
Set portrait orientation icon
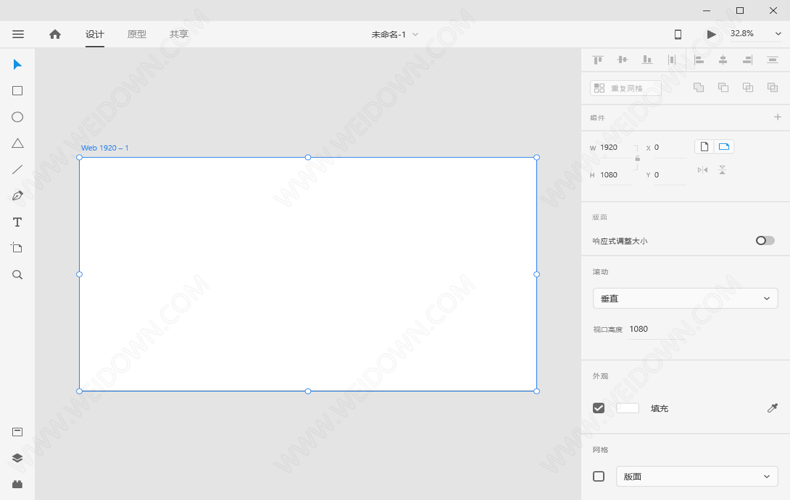[704, 147]
